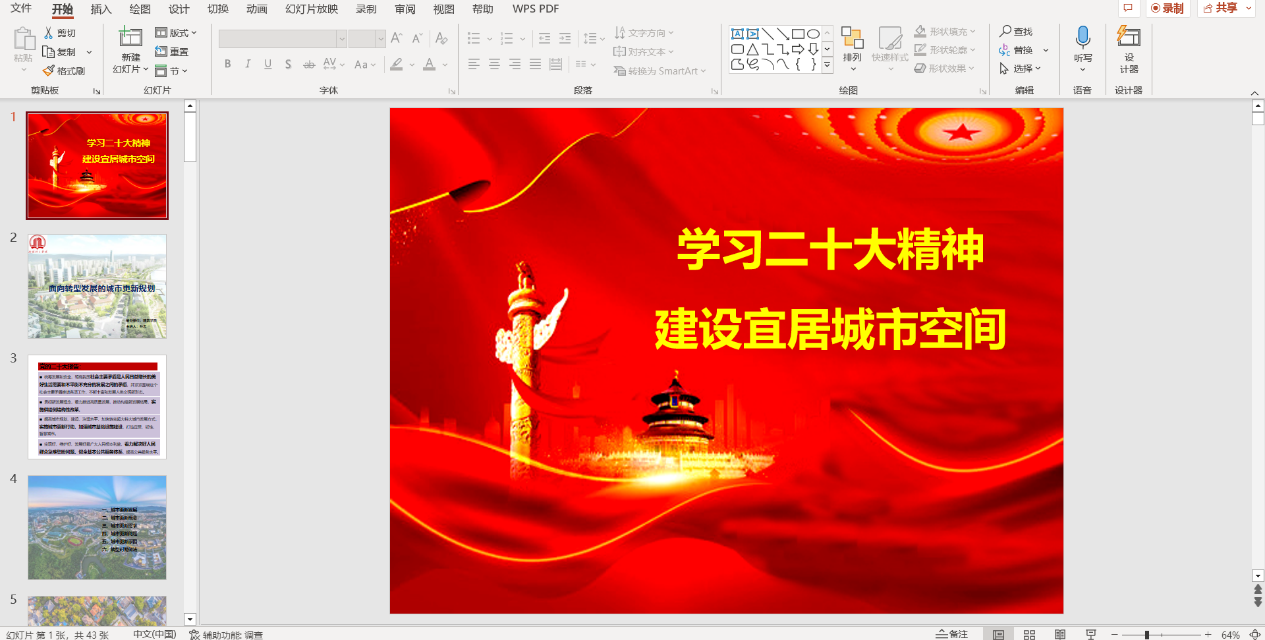Screen dimensions: 1265x640
Task: Switch to the Animations (动画) tab
Action: [x=256, y=9]
